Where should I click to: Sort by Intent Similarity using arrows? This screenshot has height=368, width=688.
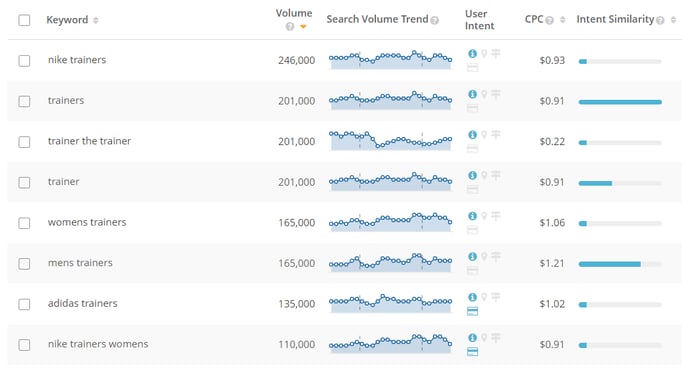coord(673,20)
